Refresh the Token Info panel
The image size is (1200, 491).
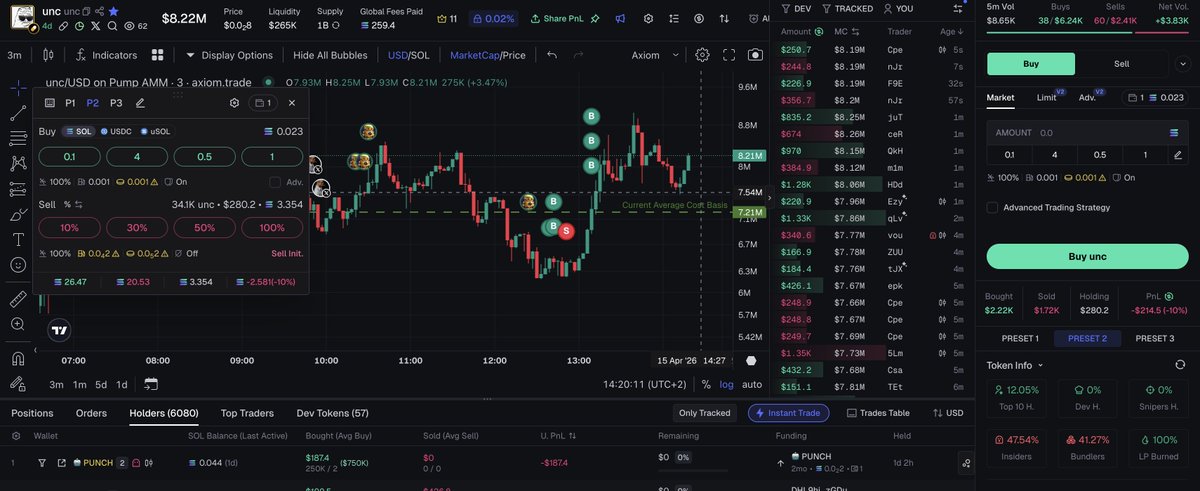click(x=1180, y=365)
